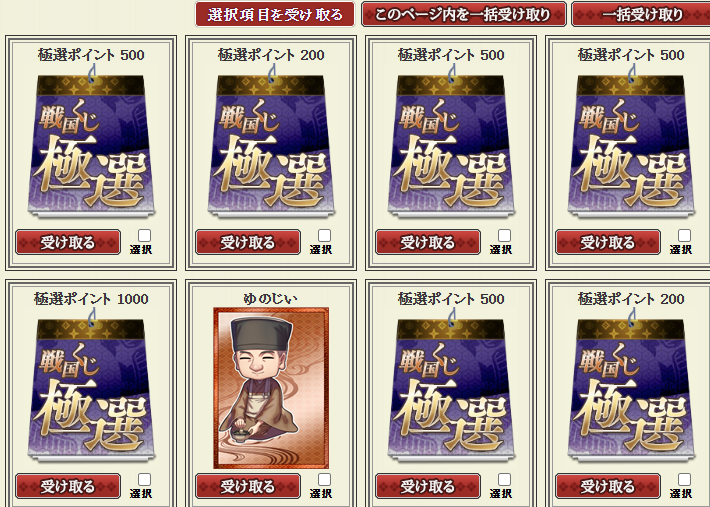Click the 一括受け取り button
The height and width of the screenshot is (507, 710).
pos(641,14)
